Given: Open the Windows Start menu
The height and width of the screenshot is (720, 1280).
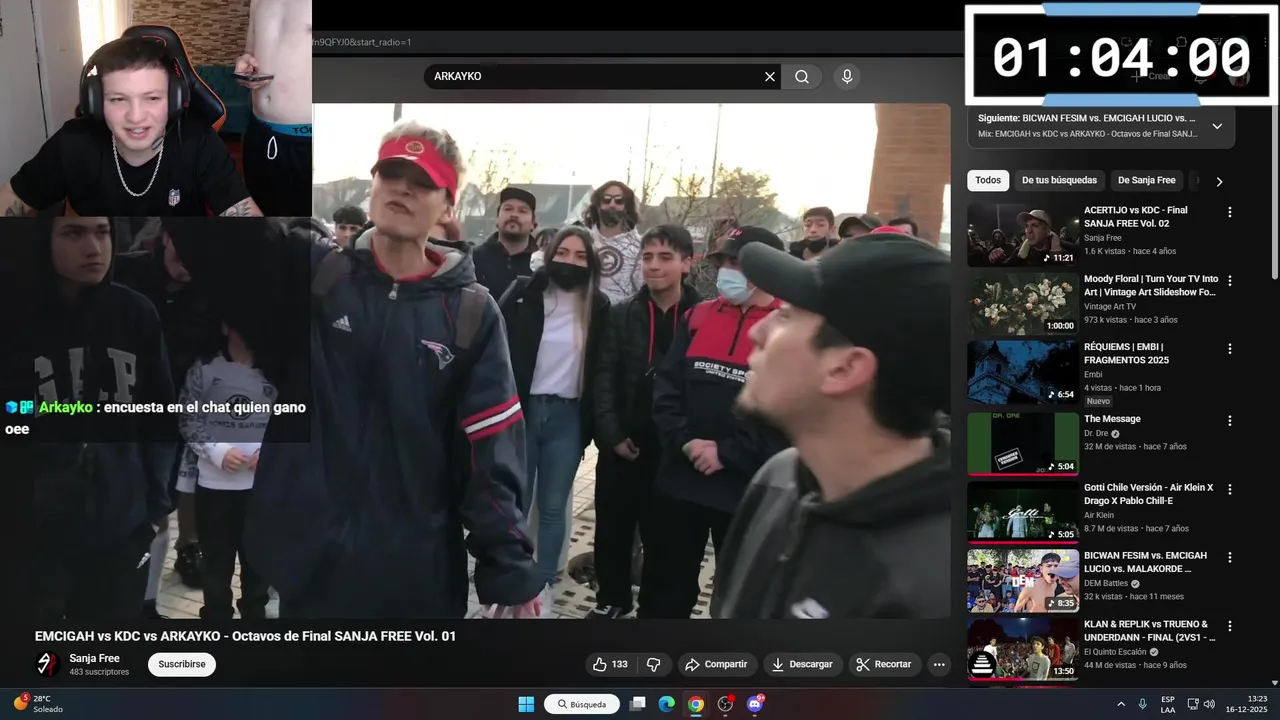Looking at the screenshot, I should pyautogui.click(x=526, y=704).
